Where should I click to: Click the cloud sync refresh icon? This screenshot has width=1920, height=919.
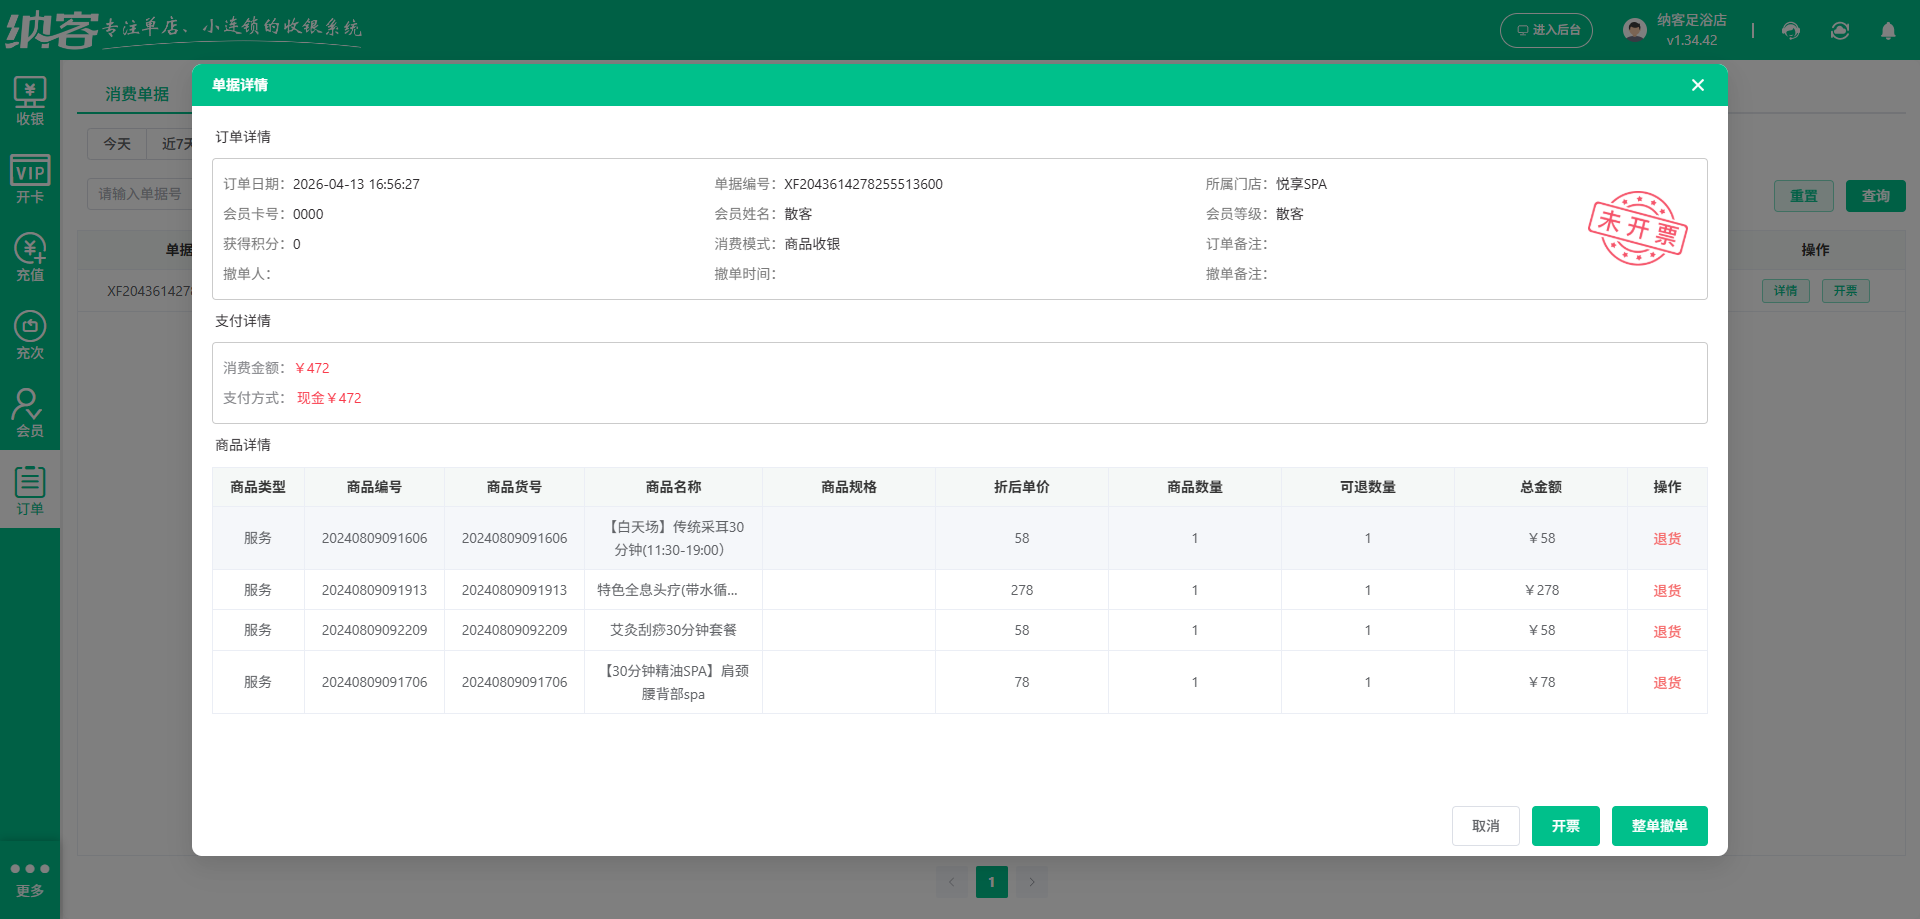pyautogui.click(x=1839, y=31)
